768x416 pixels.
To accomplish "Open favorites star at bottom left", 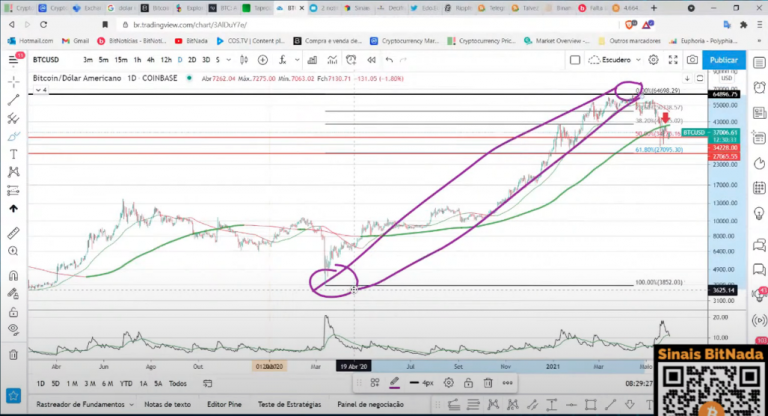I will pyautogui.click(x=13, y=395).
